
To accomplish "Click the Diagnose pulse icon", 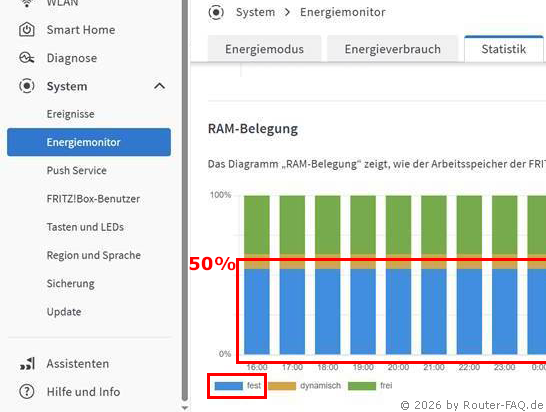I will click(27, 58).
